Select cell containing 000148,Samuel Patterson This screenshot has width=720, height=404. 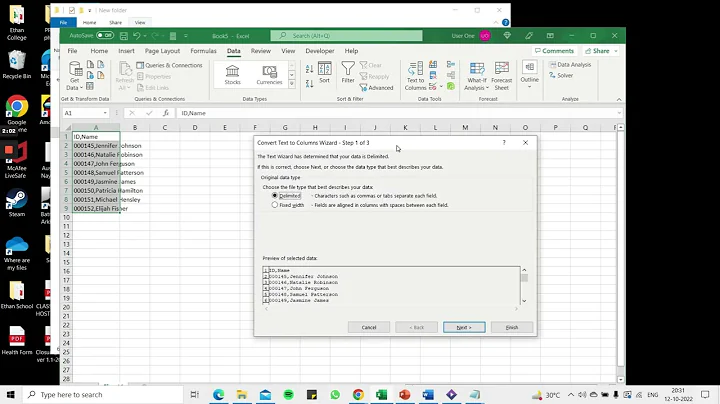tap(96, 173)
